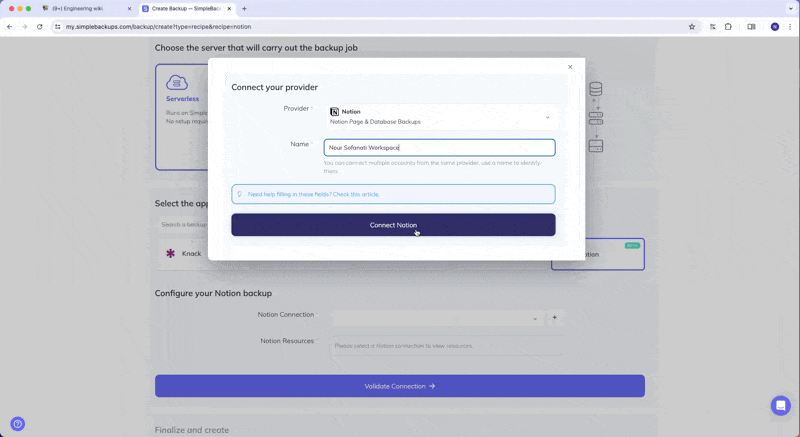Search a backup app field
The image size is (800, 437).
click(x=184, y=224)
